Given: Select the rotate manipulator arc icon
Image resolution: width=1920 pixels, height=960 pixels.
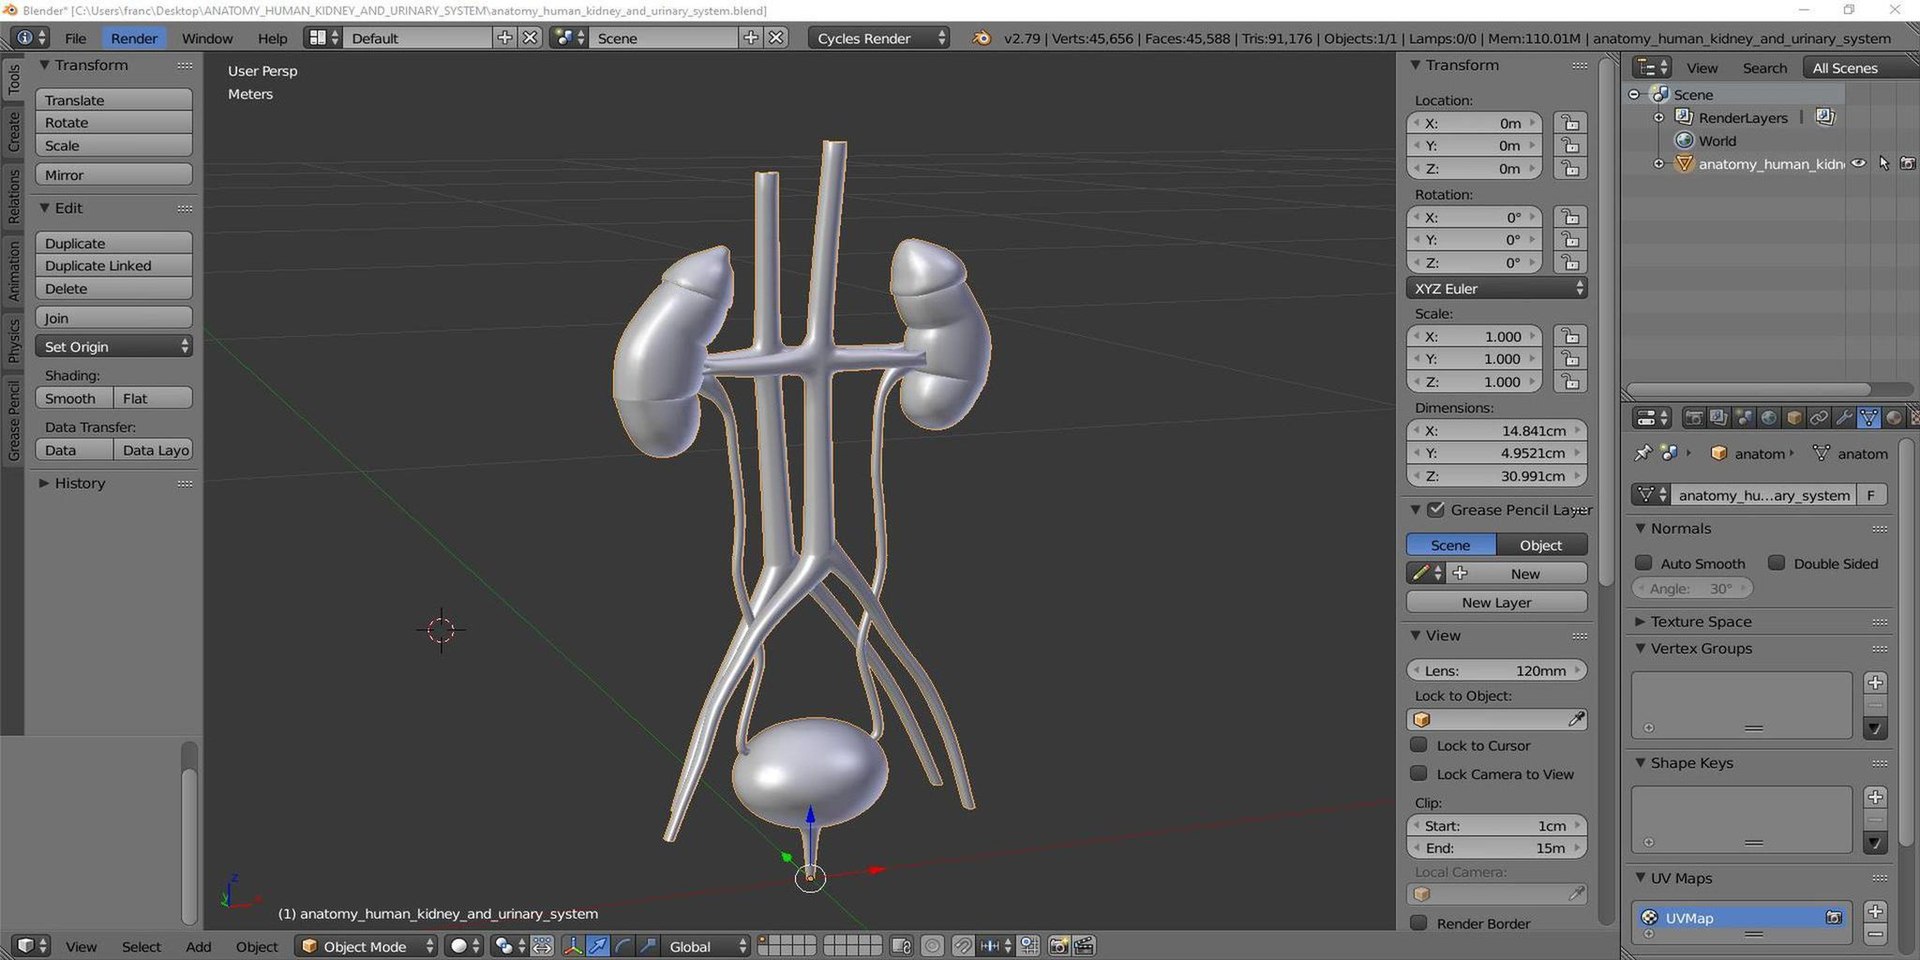Looking at the screenshot, I should (x=622, y=946).
